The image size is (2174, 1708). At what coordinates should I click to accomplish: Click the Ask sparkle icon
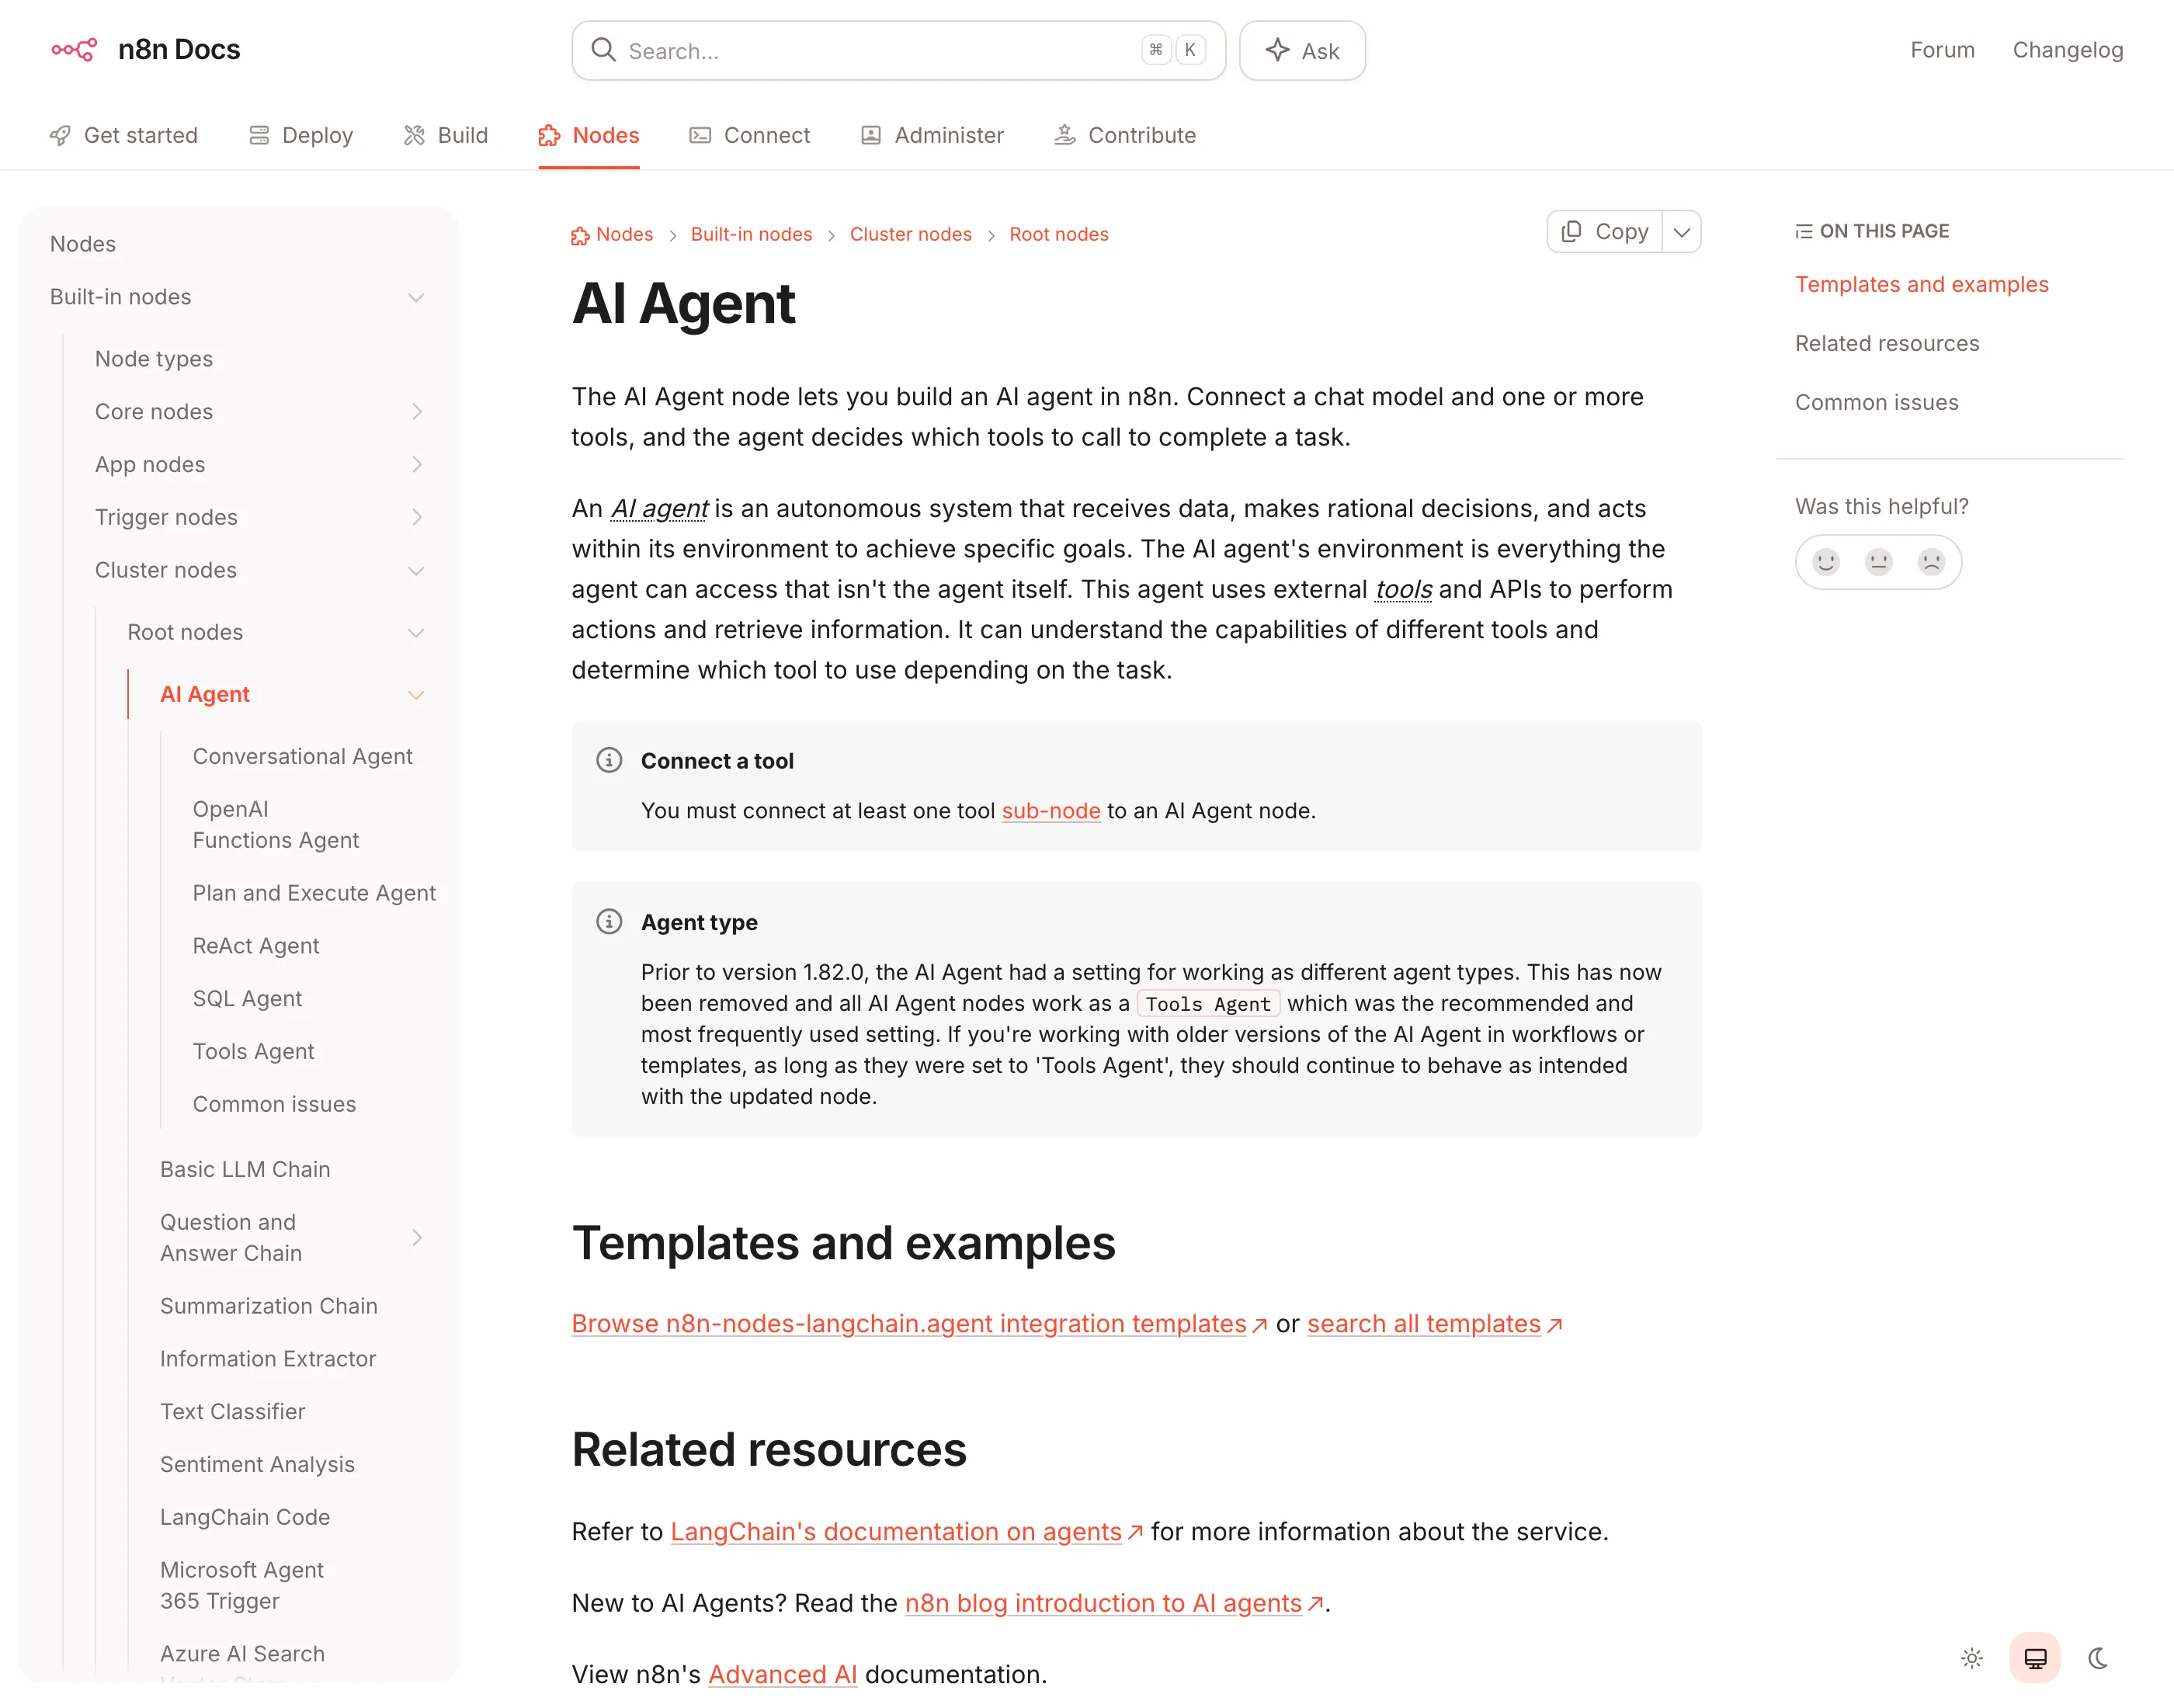1277,50
